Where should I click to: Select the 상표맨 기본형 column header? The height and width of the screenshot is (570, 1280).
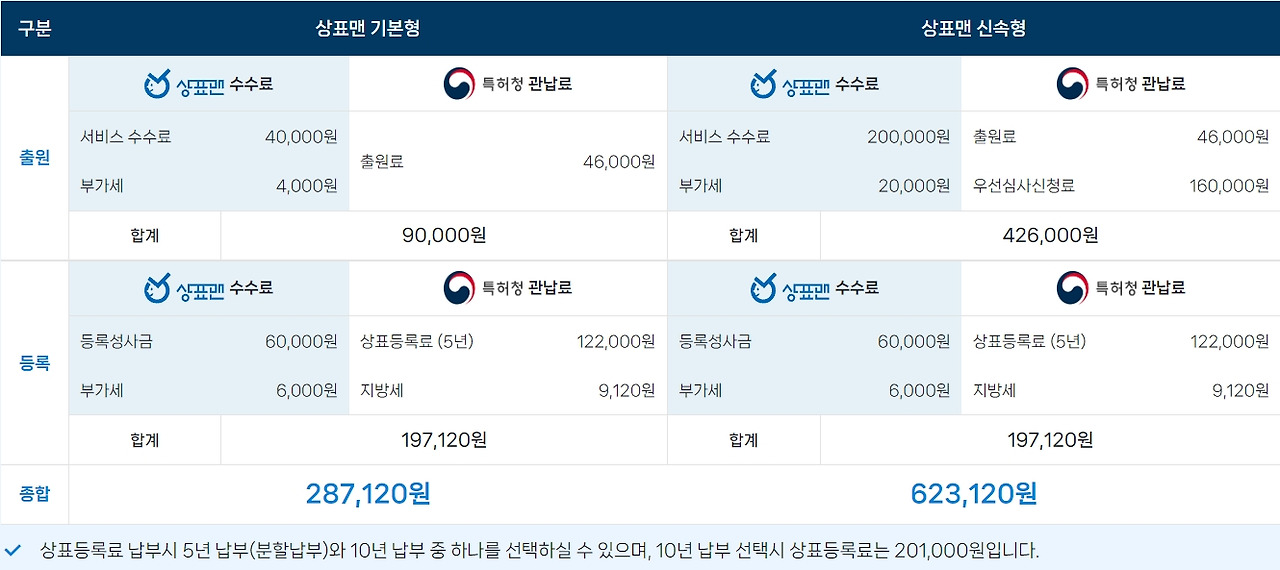367,28
